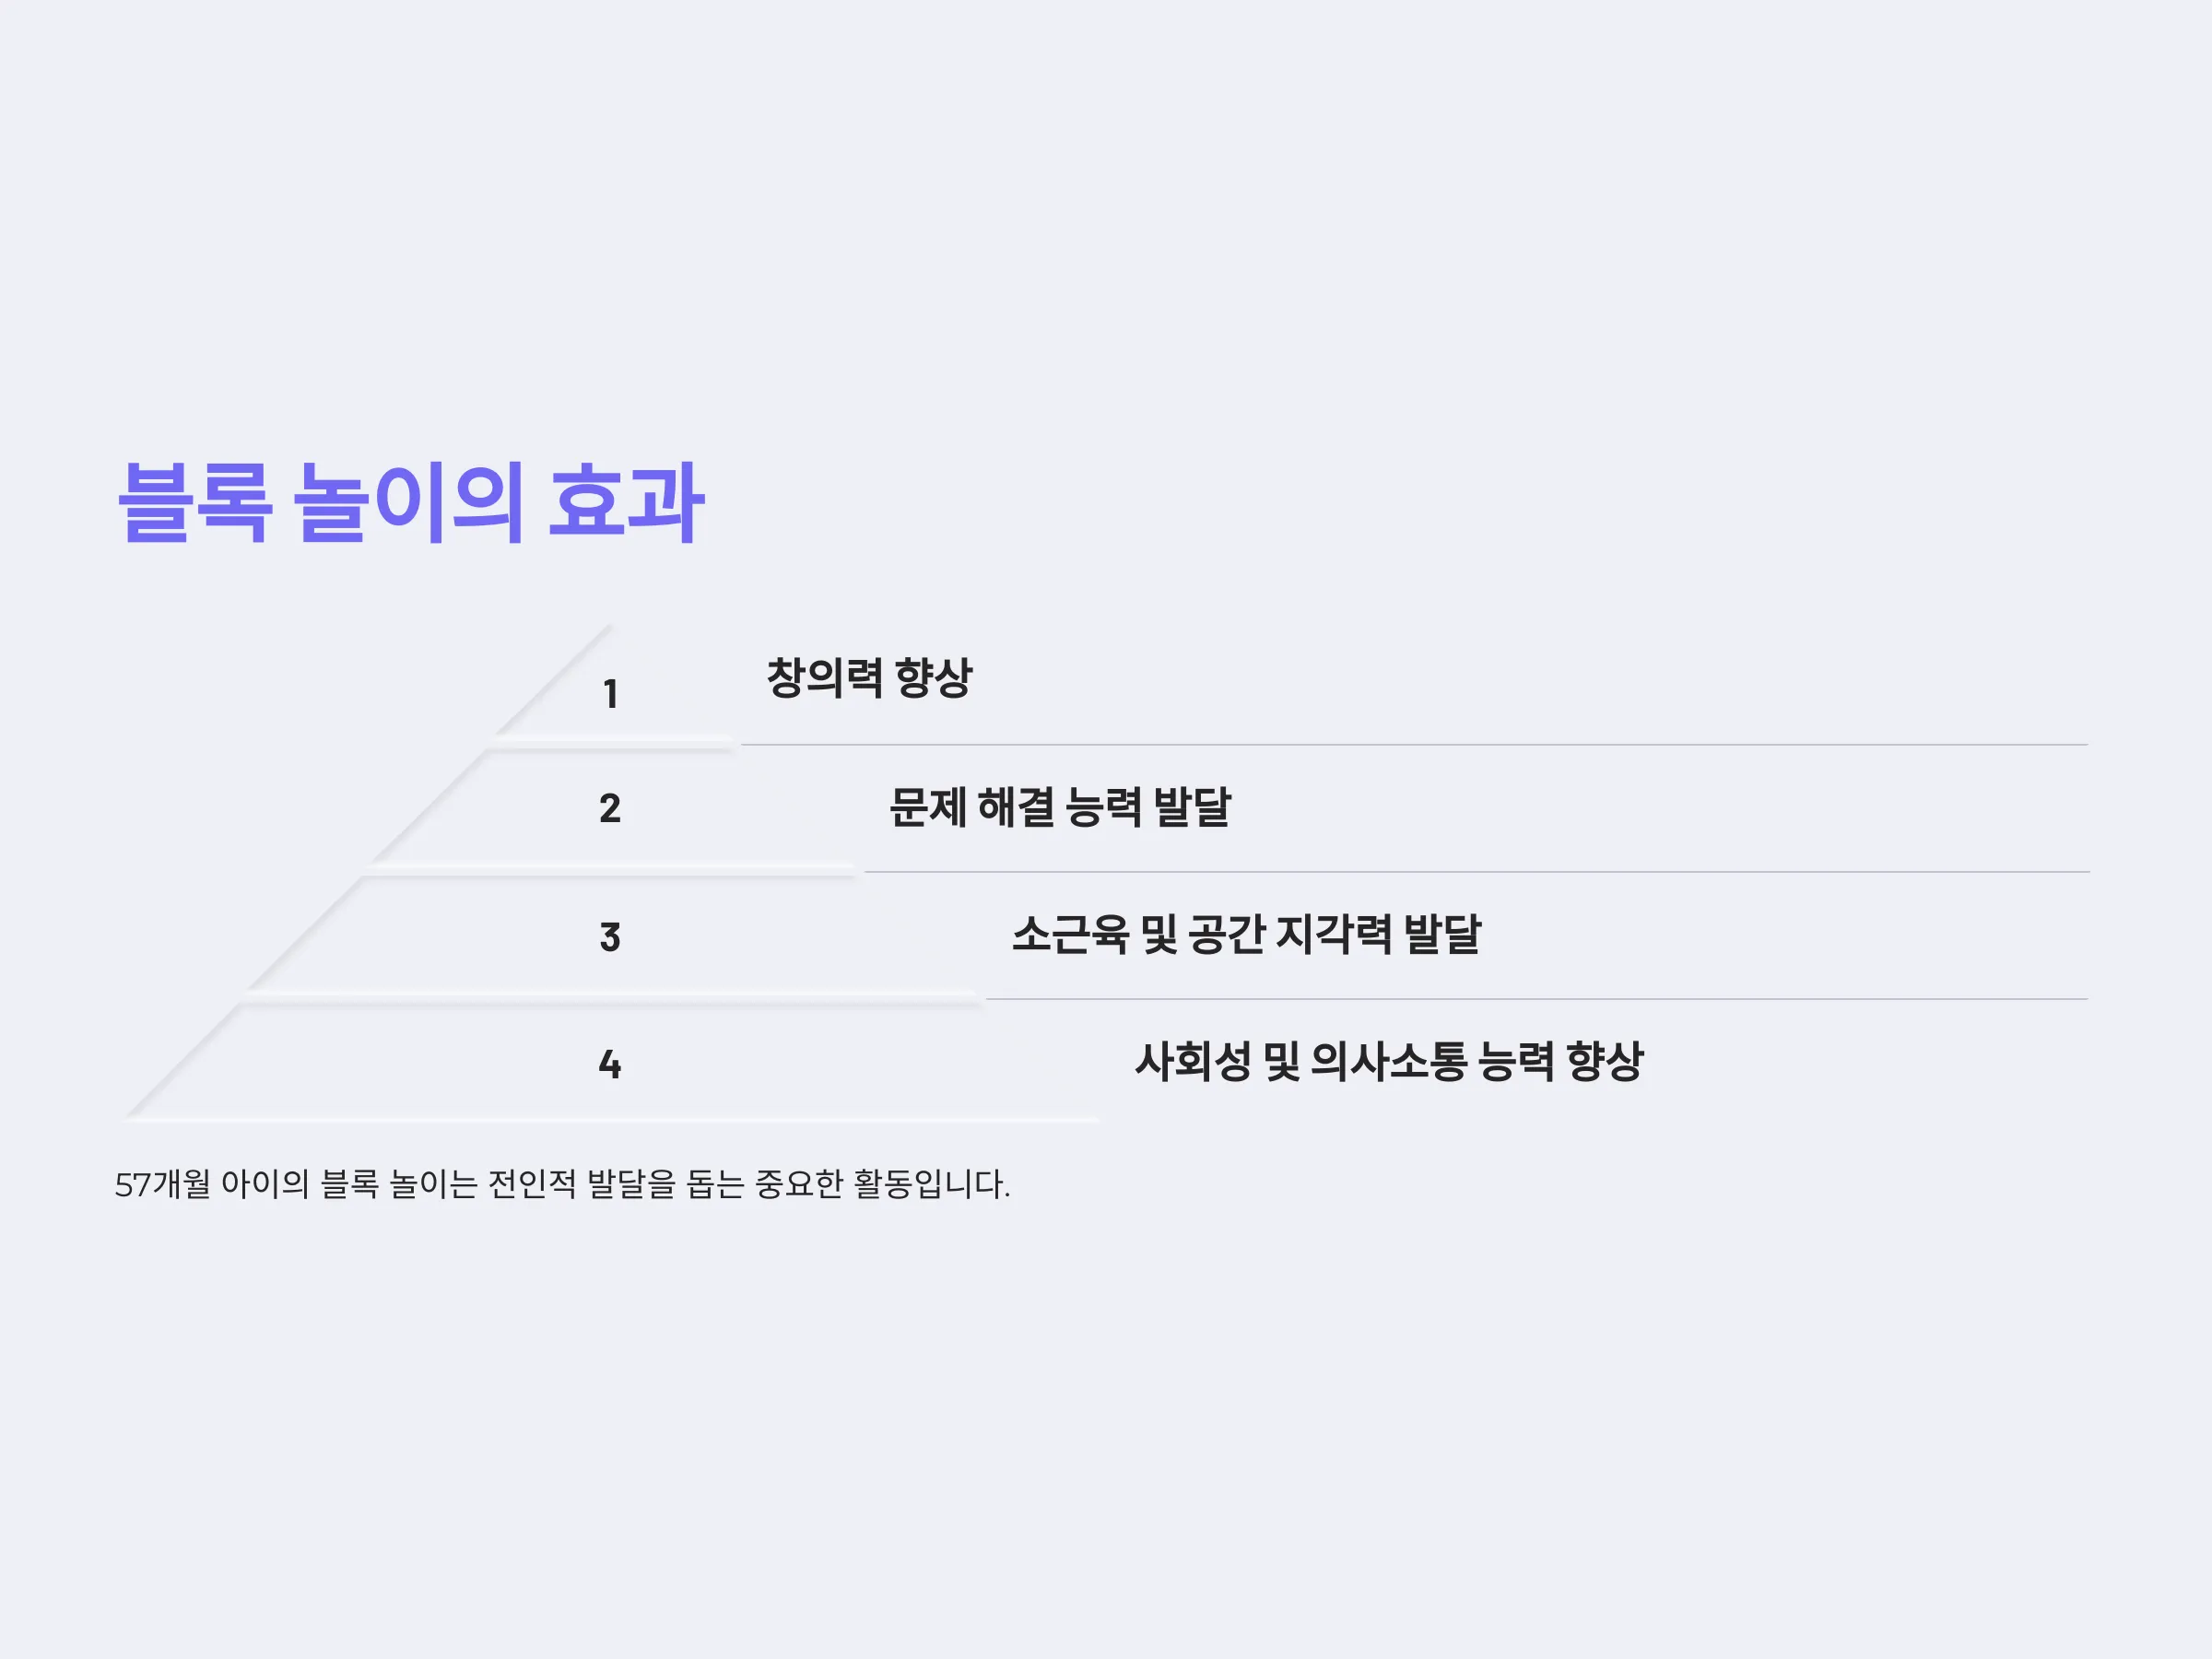Viewport: 2212px width, 1659px height.
Task: Click the number 1 in the pyramid
Action: [x=610, y=694]
